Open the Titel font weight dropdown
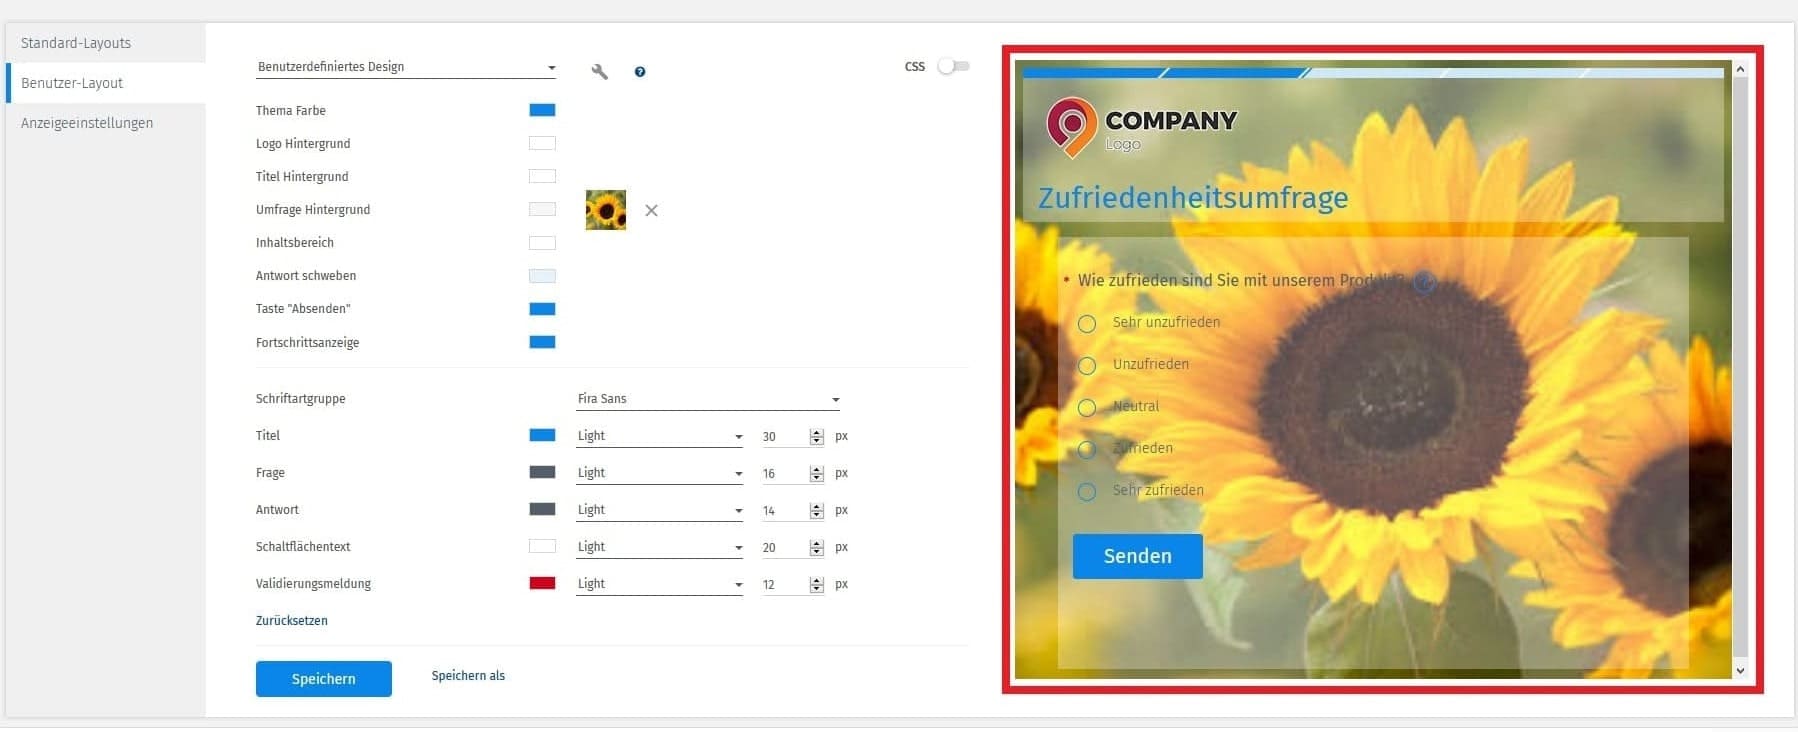 (x=659, y=436)
